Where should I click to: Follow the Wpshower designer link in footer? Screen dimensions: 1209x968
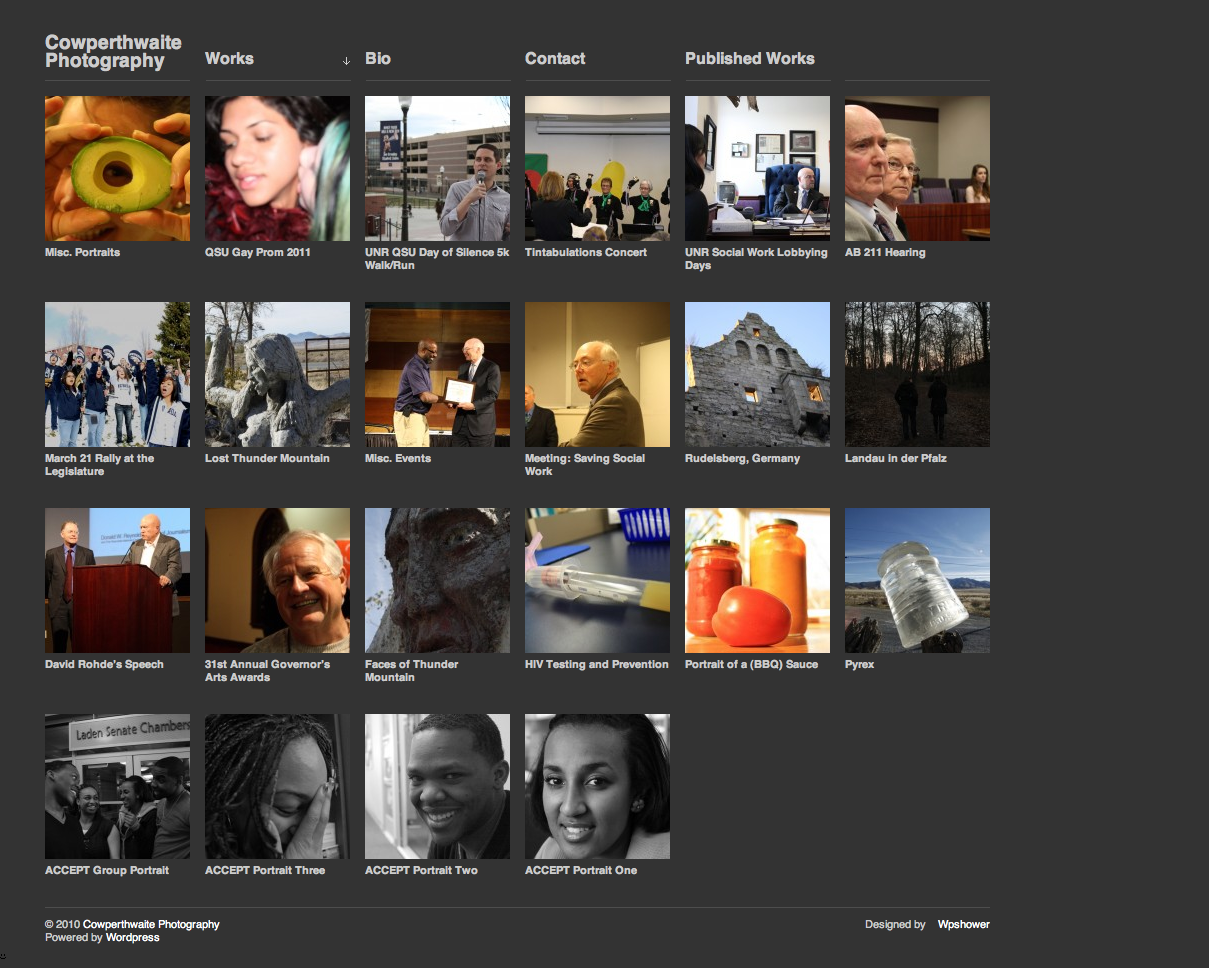(963, 925)
